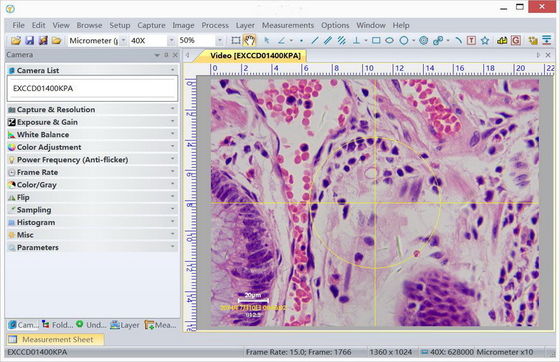Open the Process menu
560x362 pixels.
(215, 25)
